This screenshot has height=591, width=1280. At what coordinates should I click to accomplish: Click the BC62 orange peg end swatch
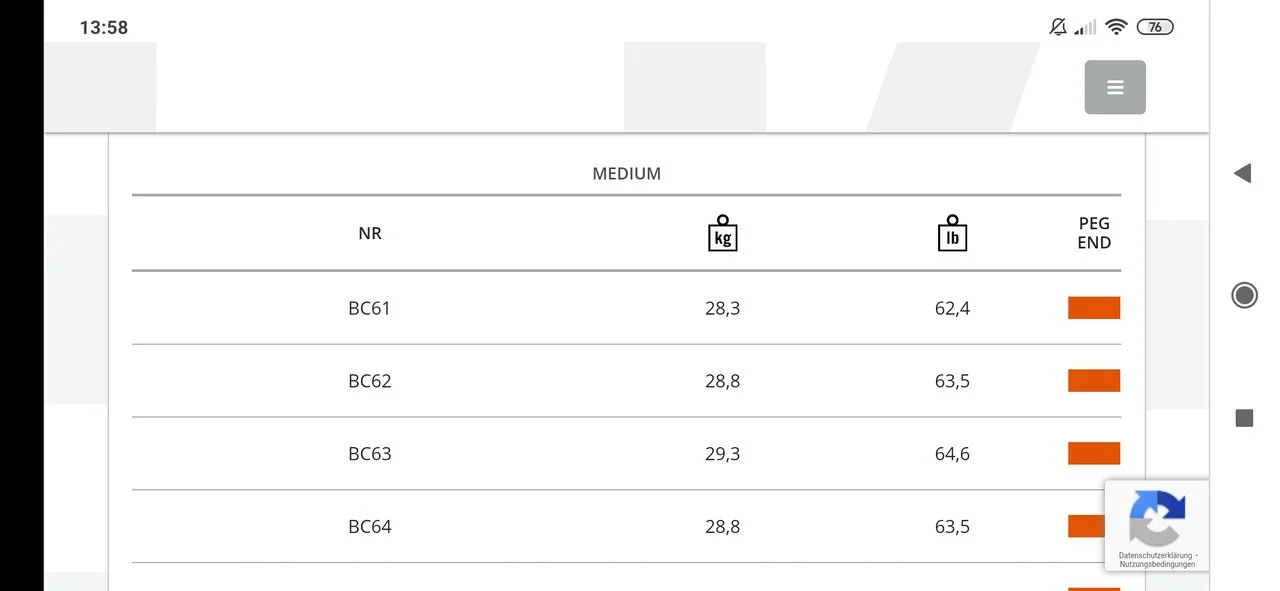[x=1093, y=381]
